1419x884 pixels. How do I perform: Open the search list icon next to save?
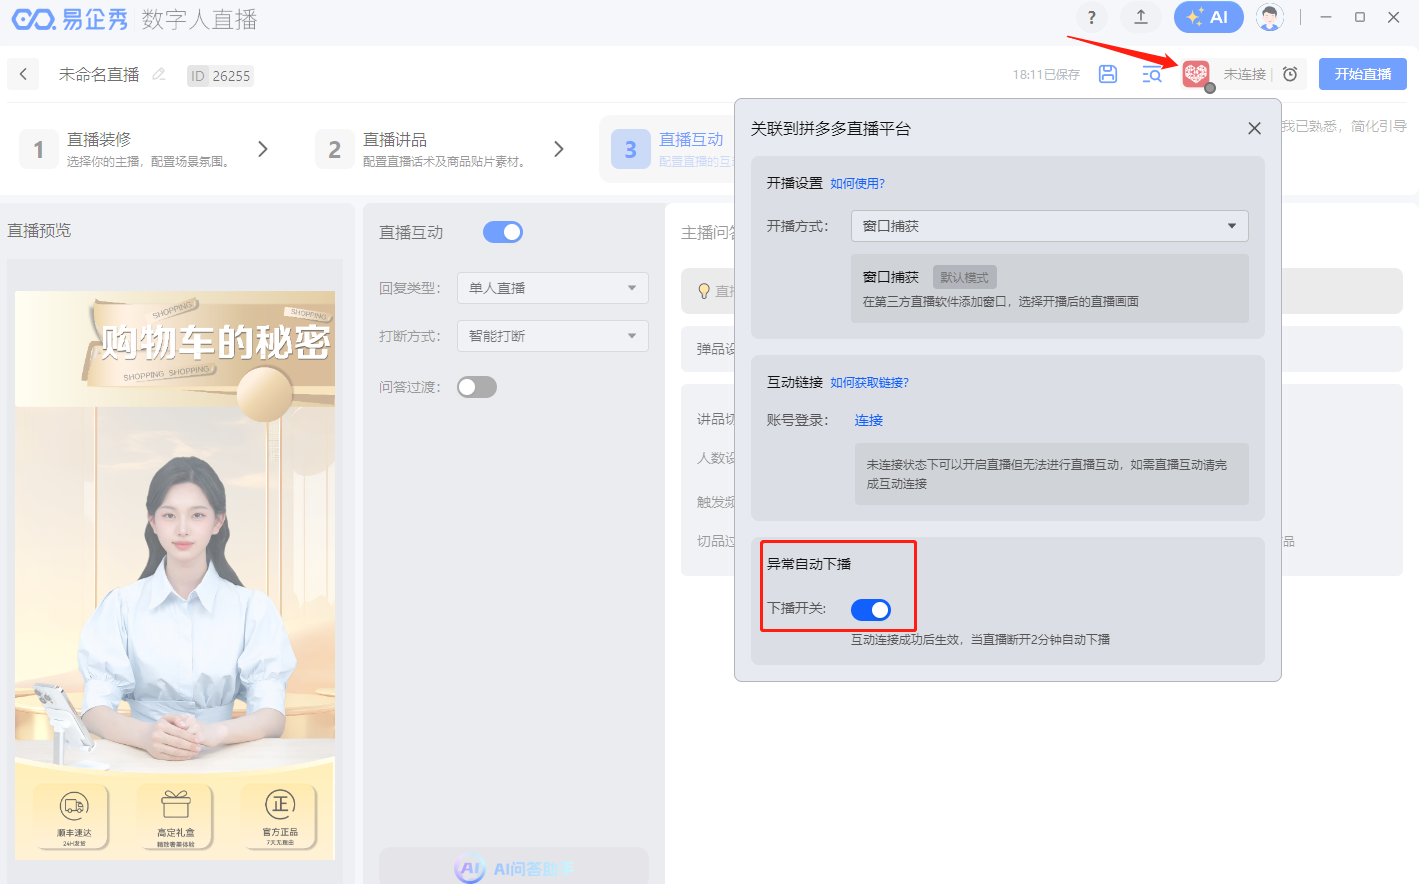[x=1152, y=74]
